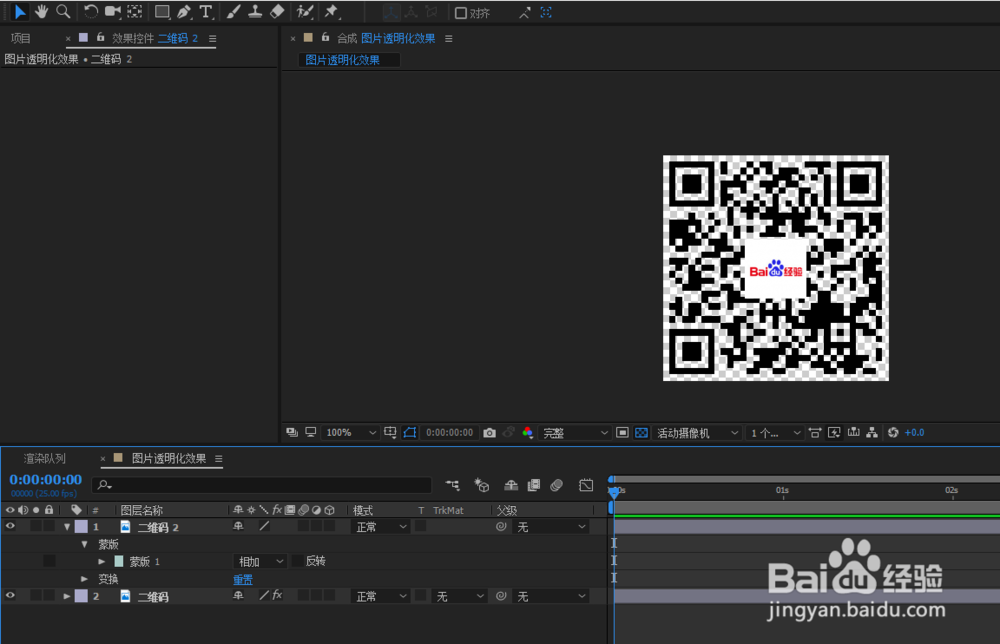
Task: Select the Roto Brush tool
Action: coord(305,11)
